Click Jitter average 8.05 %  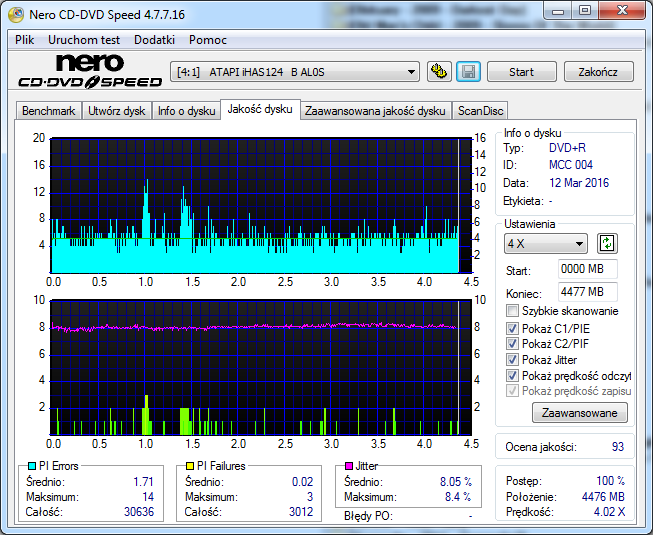[x=456, y=482]
